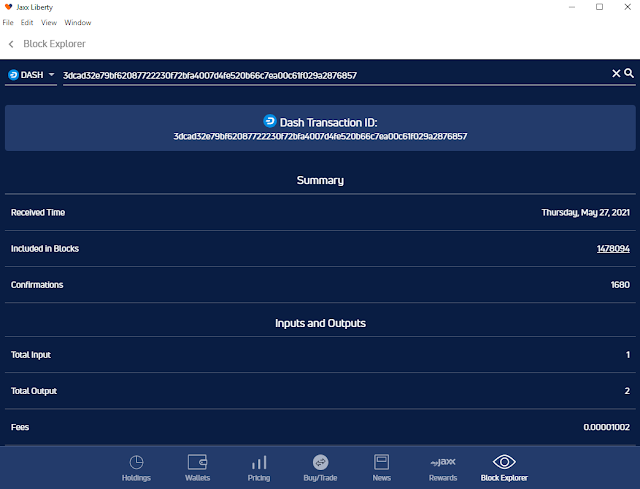Click the Block Explorer page title
Screen dimensions: 640x489
[x=54, y=44]
